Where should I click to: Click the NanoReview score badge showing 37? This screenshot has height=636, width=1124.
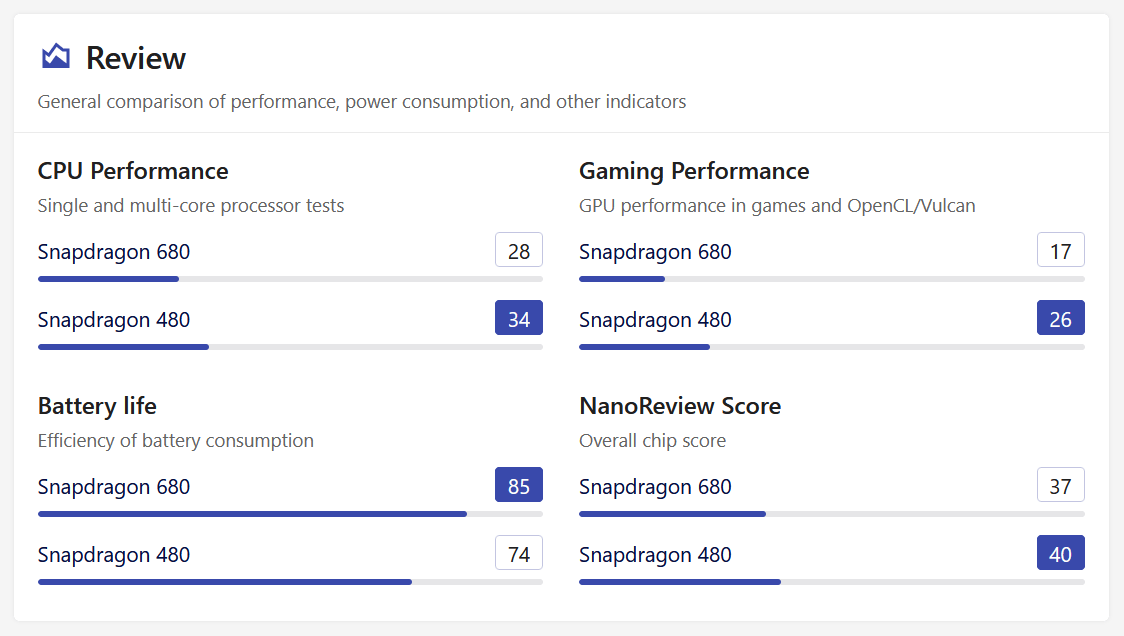pyautogui.click(x=1061, y=485)
